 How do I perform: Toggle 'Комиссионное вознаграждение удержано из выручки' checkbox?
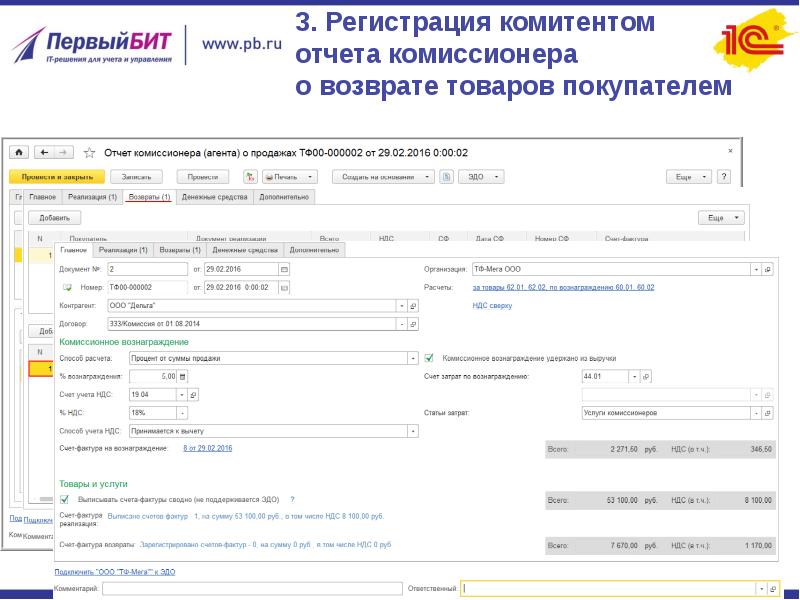pos(429,357)
